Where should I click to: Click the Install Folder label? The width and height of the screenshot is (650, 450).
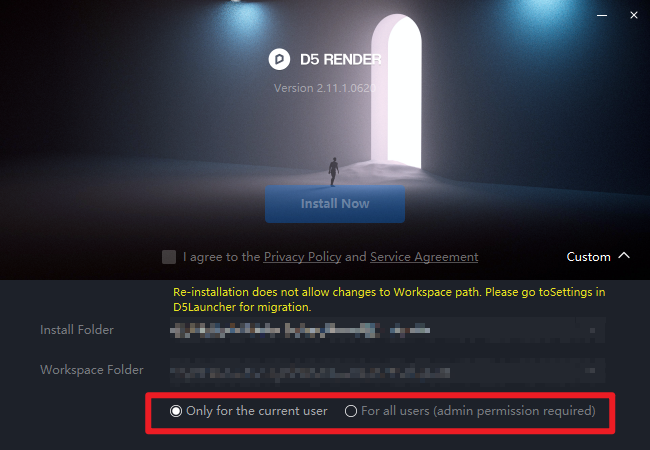click(x=77, y=330)
